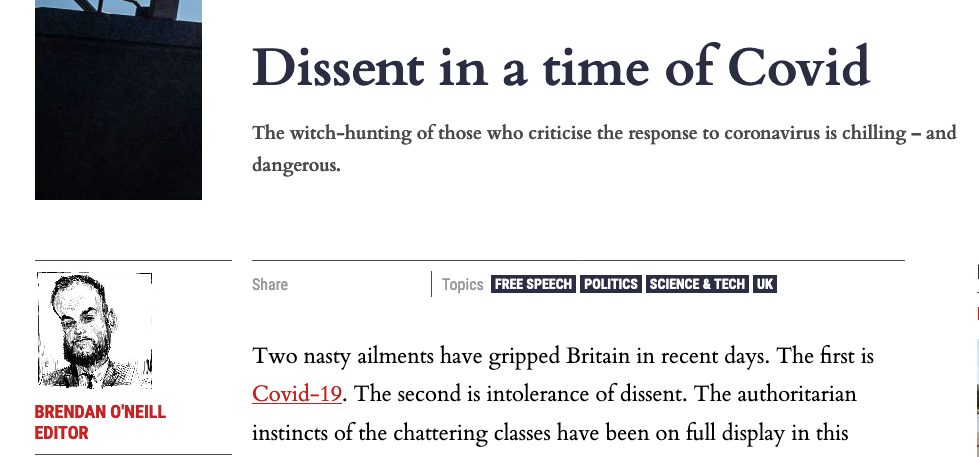The width and height of the screenshot is (979, 457).
Task: Click the EDITOR title under author name
Action: pos(62,433)
